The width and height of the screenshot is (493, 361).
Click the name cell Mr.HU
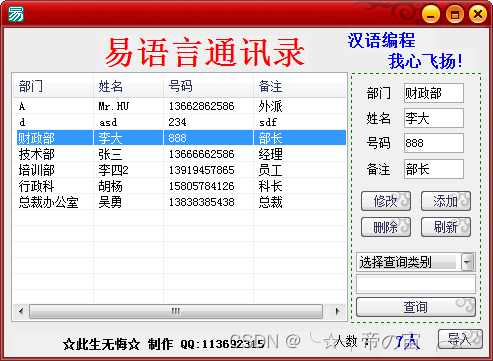point(114,106)
